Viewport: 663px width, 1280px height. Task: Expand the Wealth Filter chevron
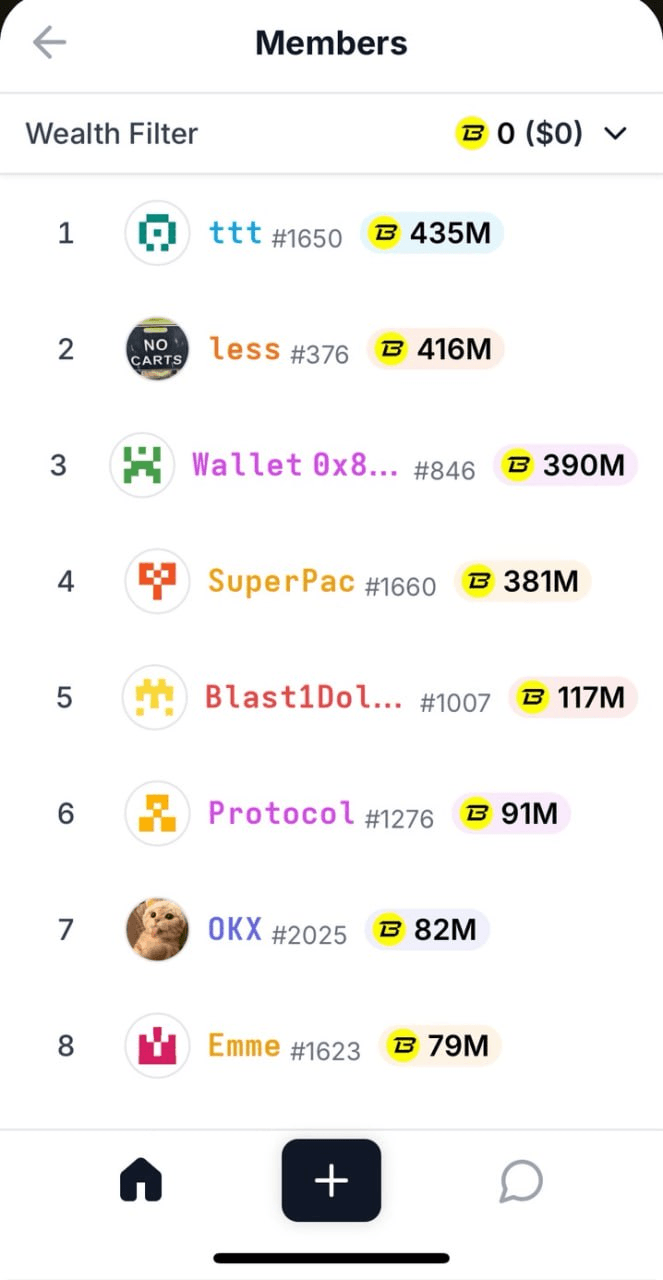(x=617, y=133)
